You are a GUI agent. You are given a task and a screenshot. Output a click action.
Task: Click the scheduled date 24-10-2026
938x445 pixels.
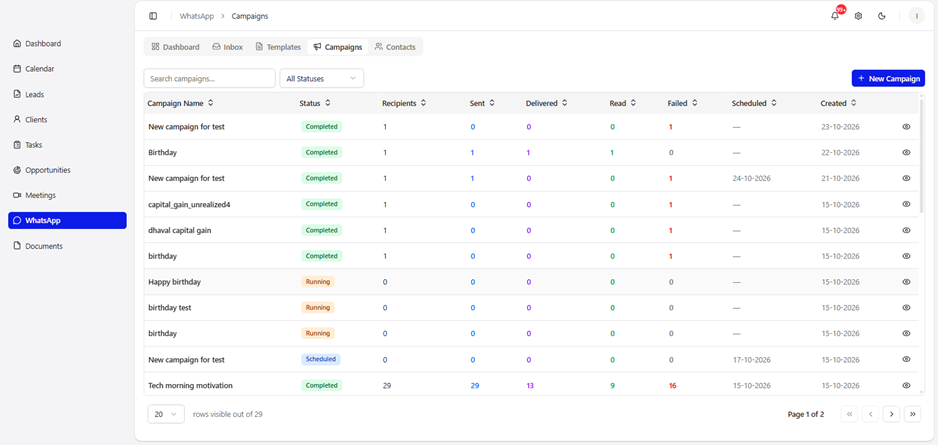click(751, 178)
